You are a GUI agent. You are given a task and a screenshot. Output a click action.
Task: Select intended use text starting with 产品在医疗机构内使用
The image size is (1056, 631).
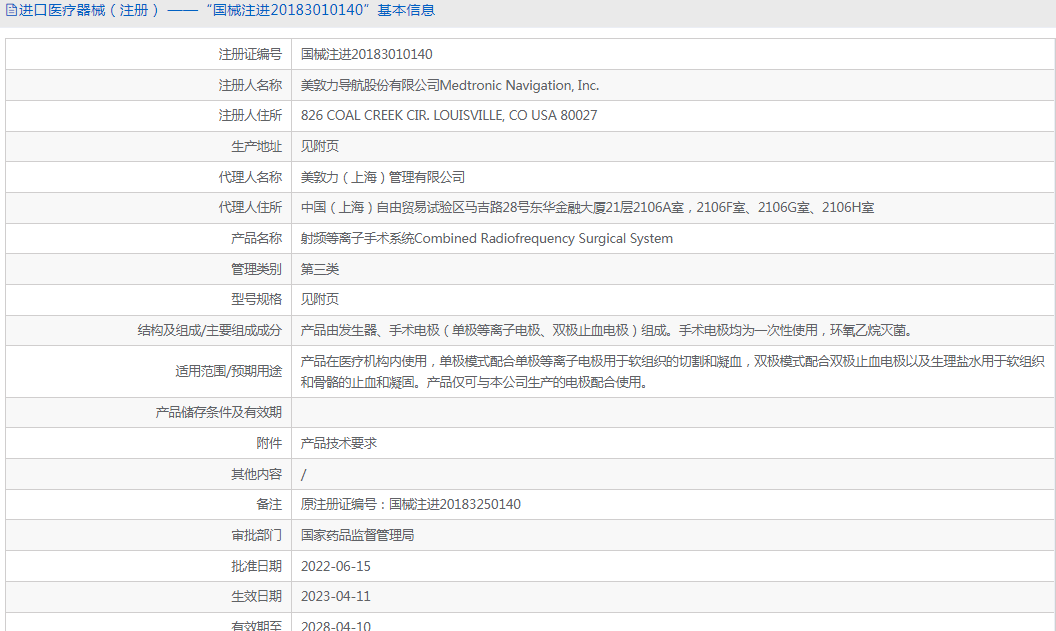[x=672, y=372]
